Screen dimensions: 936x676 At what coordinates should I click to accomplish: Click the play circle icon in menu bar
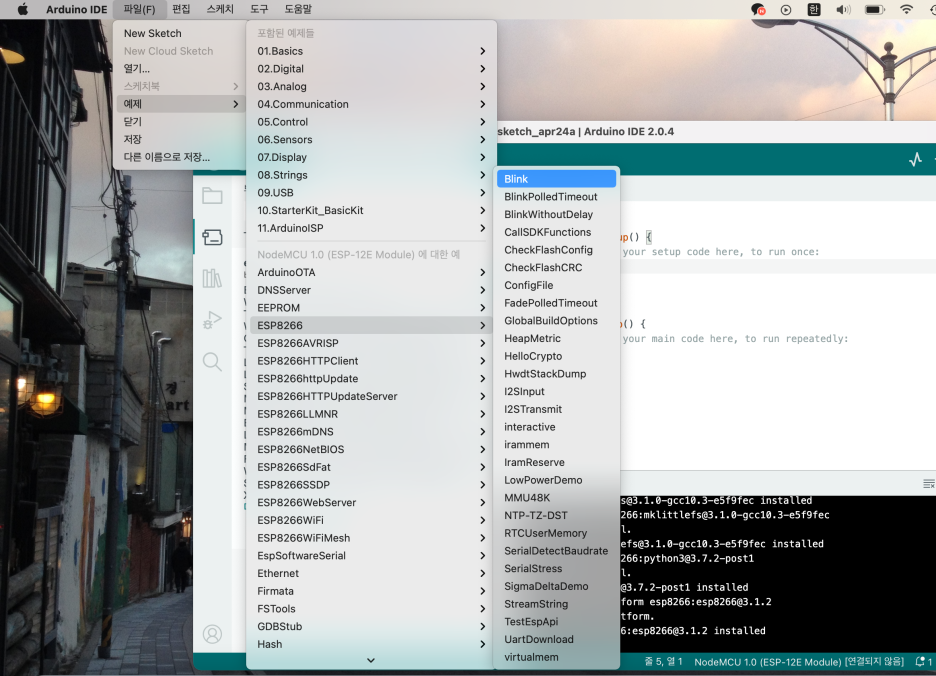[x=786, y=10]
